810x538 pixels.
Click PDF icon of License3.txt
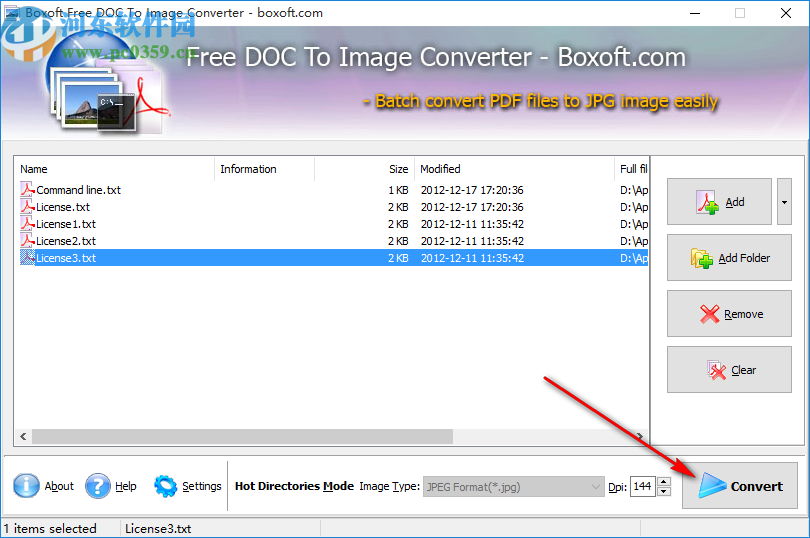pyautogui.click(x=27, y=257)
